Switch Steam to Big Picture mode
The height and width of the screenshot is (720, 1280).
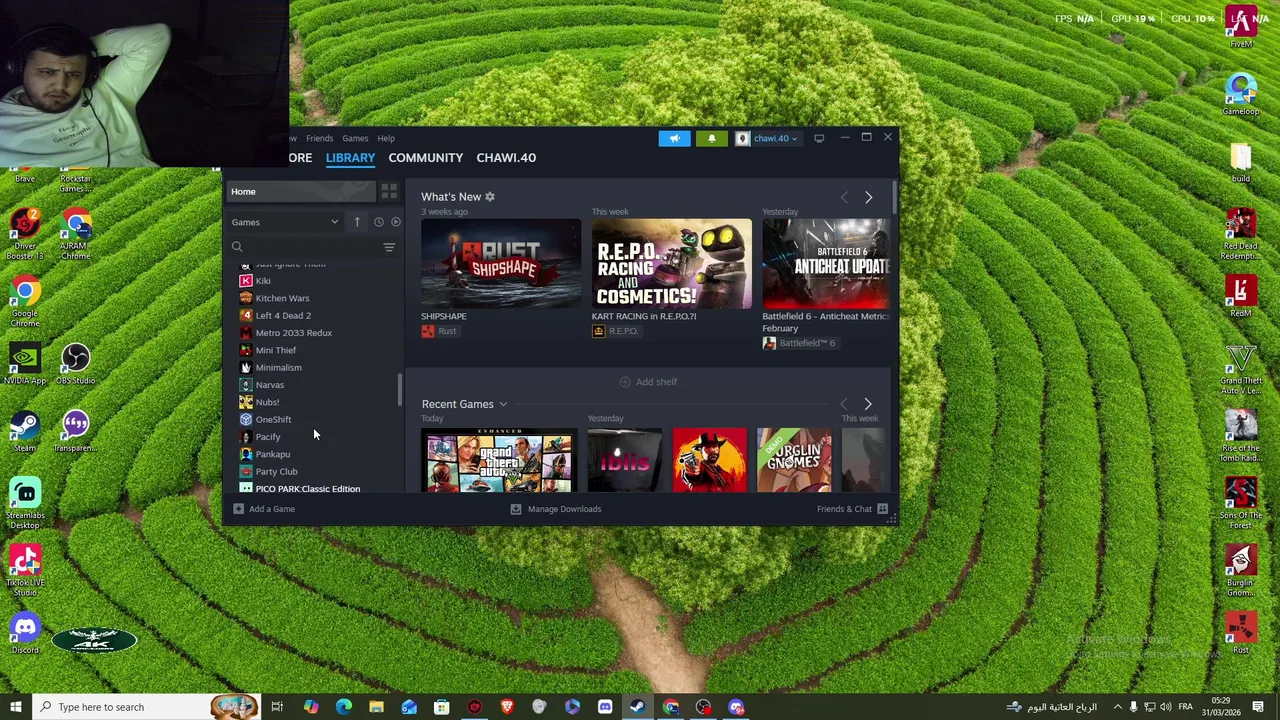pyautogui.click(x=819, y=138)
